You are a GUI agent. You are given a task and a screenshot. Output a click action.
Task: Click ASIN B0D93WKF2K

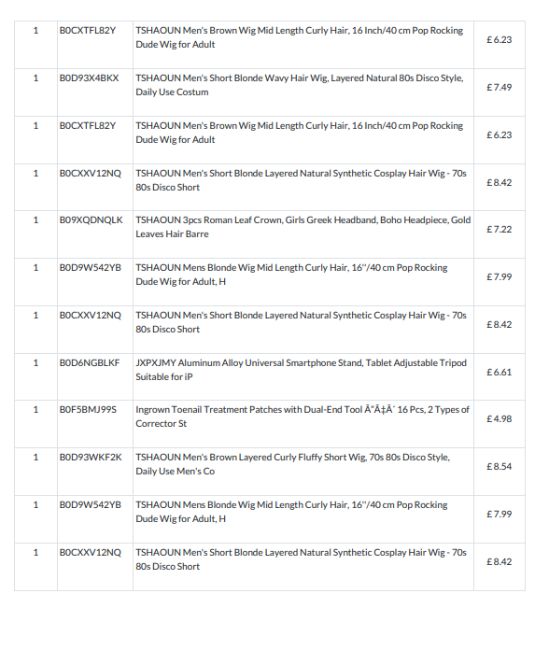(90, 457)
